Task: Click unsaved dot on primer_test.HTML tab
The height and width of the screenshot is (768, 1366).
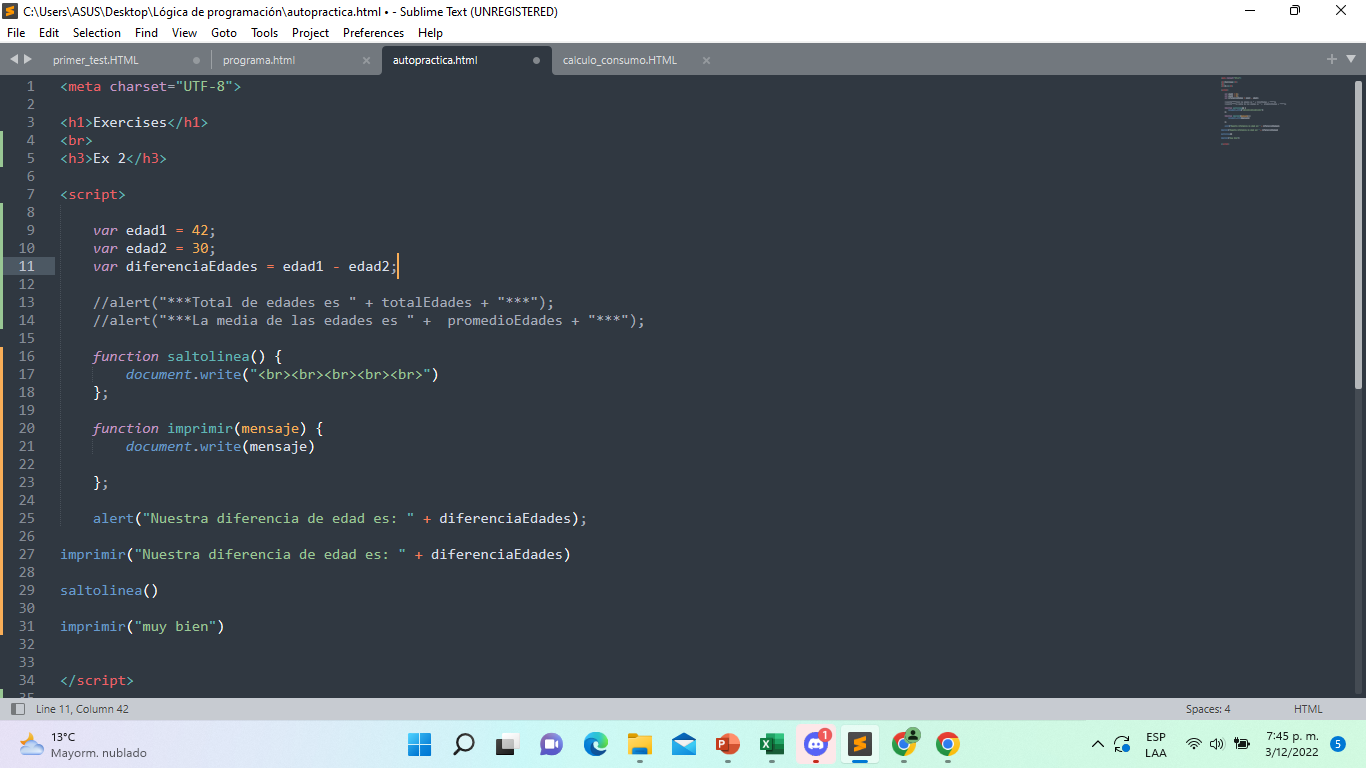Action: point(196,60)
